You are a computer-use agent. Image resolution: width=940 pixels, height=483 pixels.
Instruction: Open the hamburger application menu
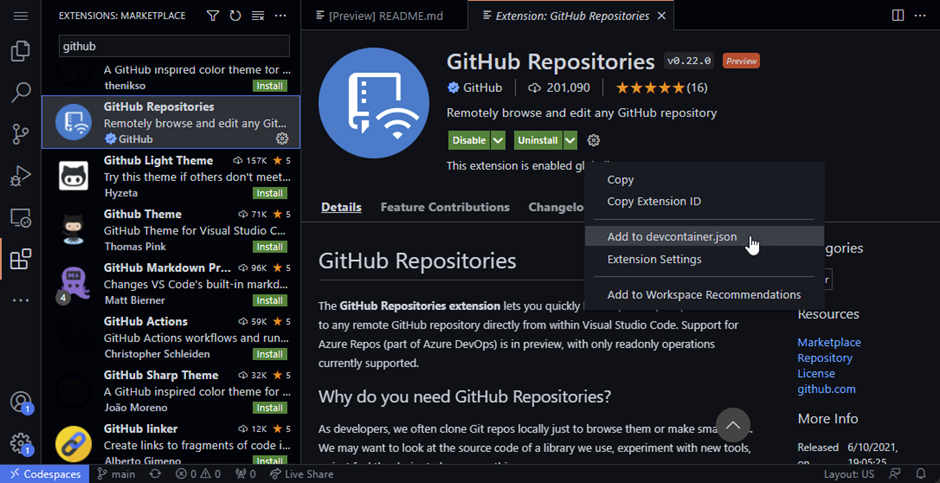coord(20,16)
